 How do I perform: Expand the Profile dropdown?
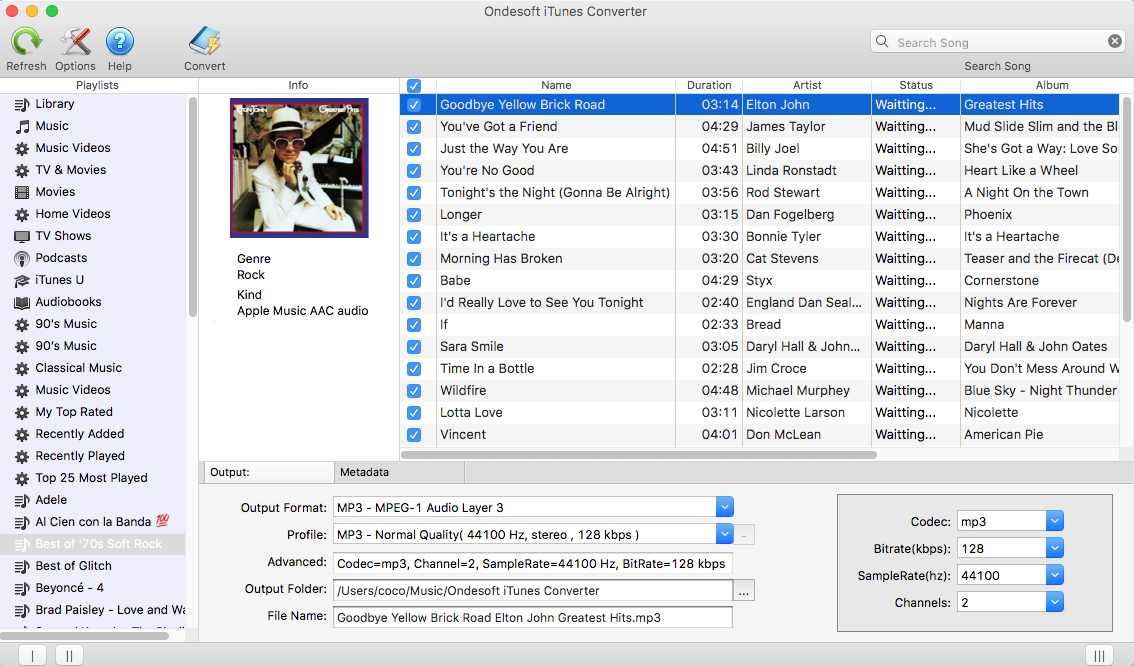(725, 534)
